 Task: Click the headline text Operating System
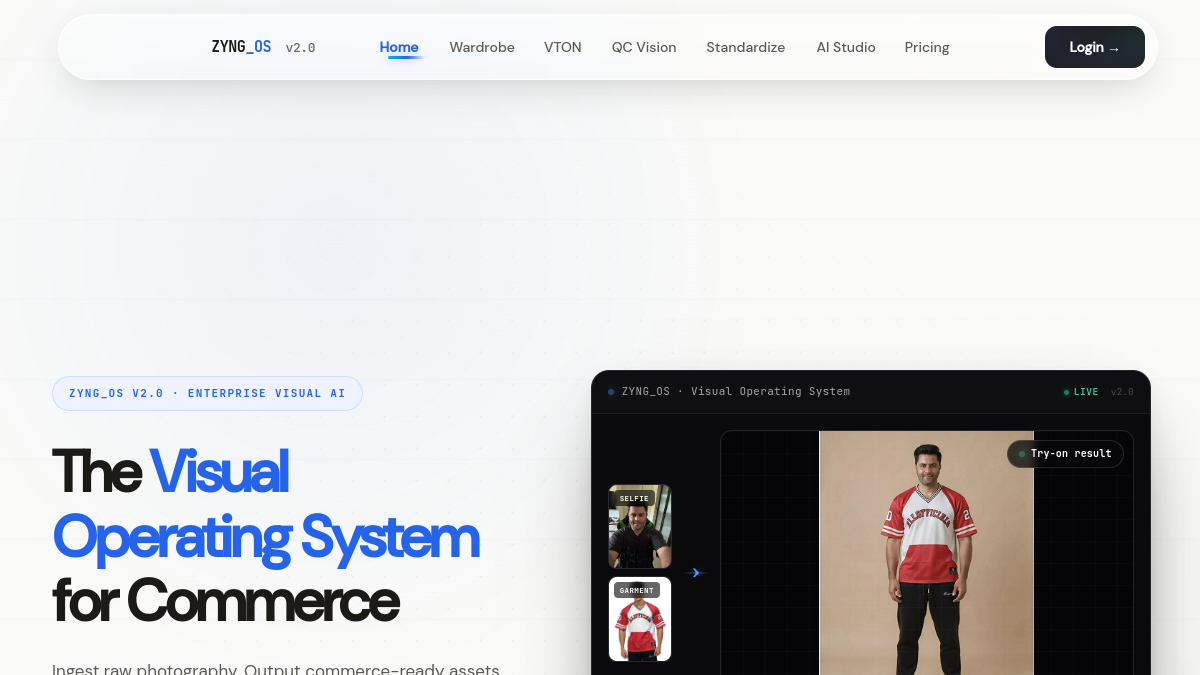(x=266, y=537)
